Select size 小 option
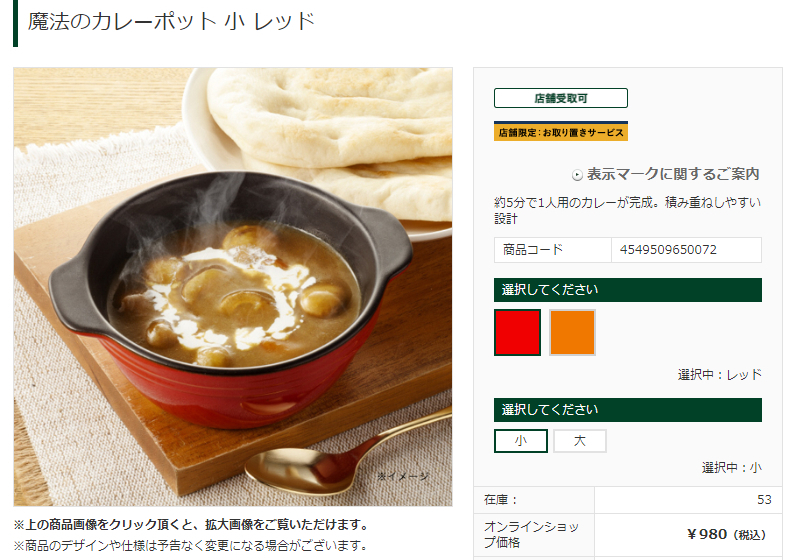This screenshot has height=560, width=800. point(521,441)
